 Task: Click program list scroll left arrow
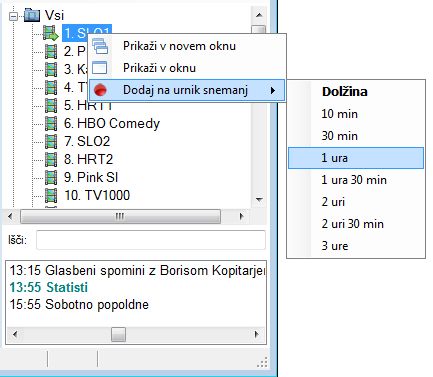[x=15, y=334]
